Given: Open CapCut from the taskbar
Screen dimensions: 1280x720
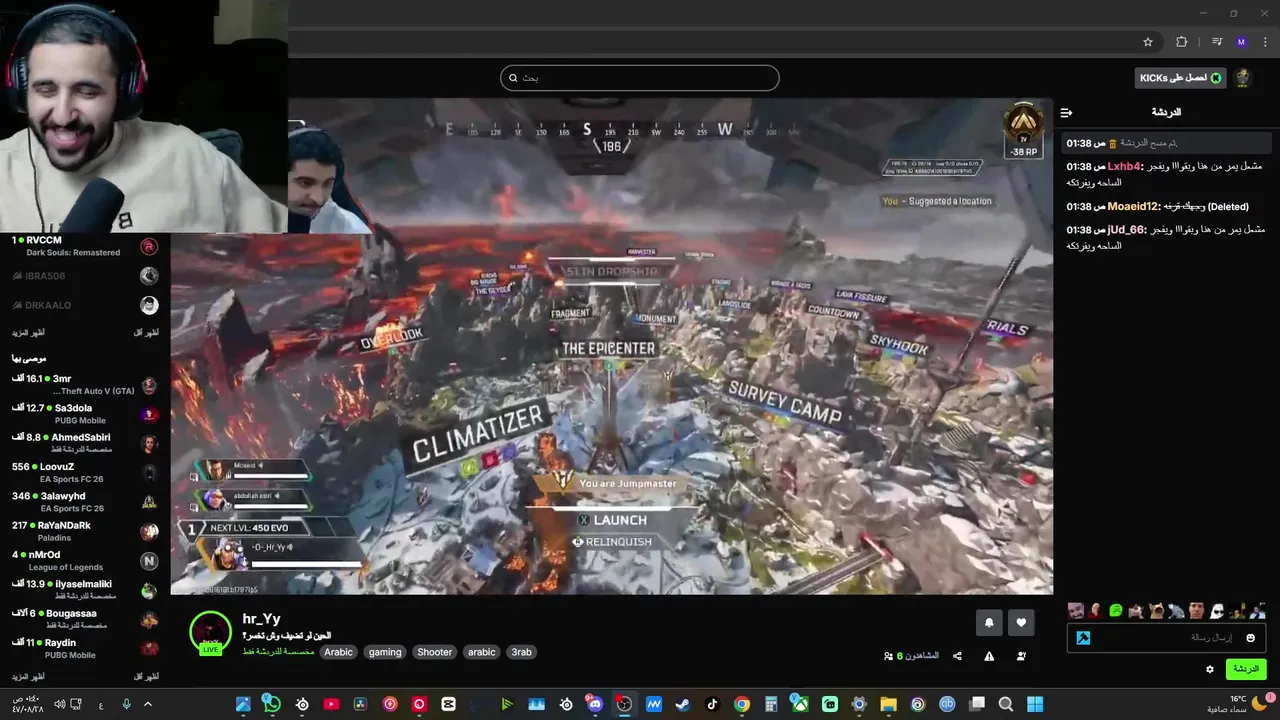Looking at the screenshot, I should (448, 704).
